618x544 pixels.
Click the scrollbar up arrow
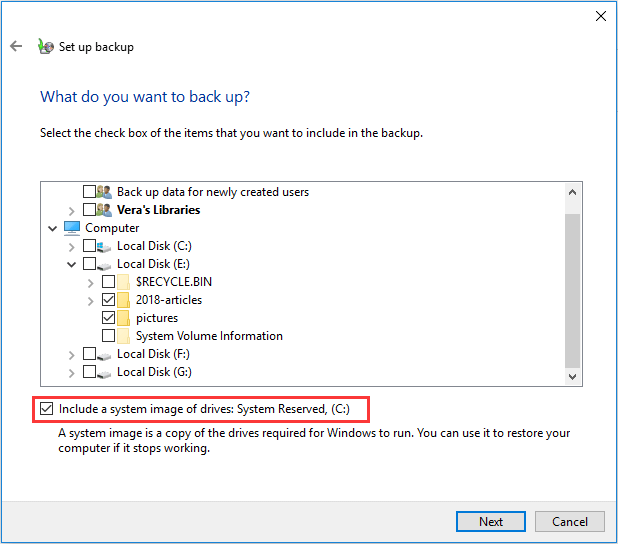click(x=572, y=192)
